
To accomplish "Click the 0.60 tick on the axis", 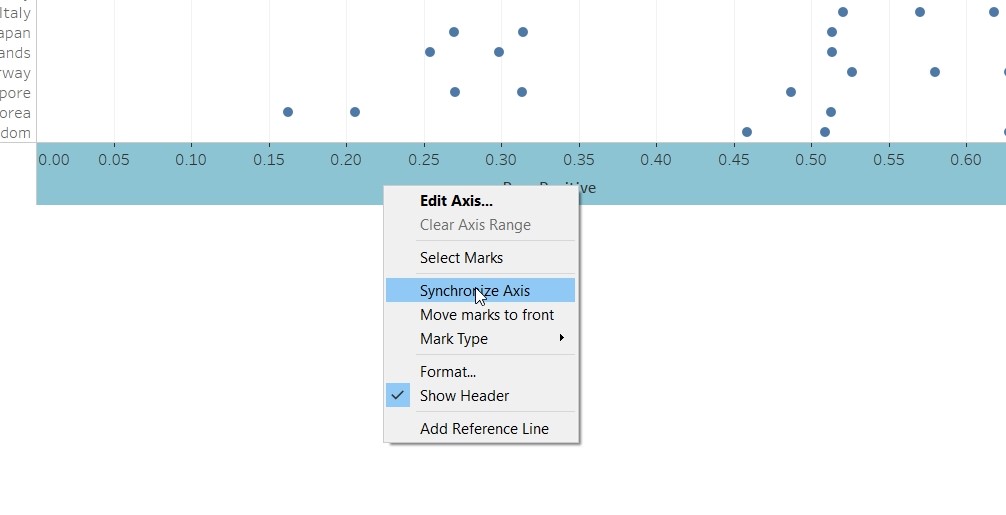I will pos(965,159).
